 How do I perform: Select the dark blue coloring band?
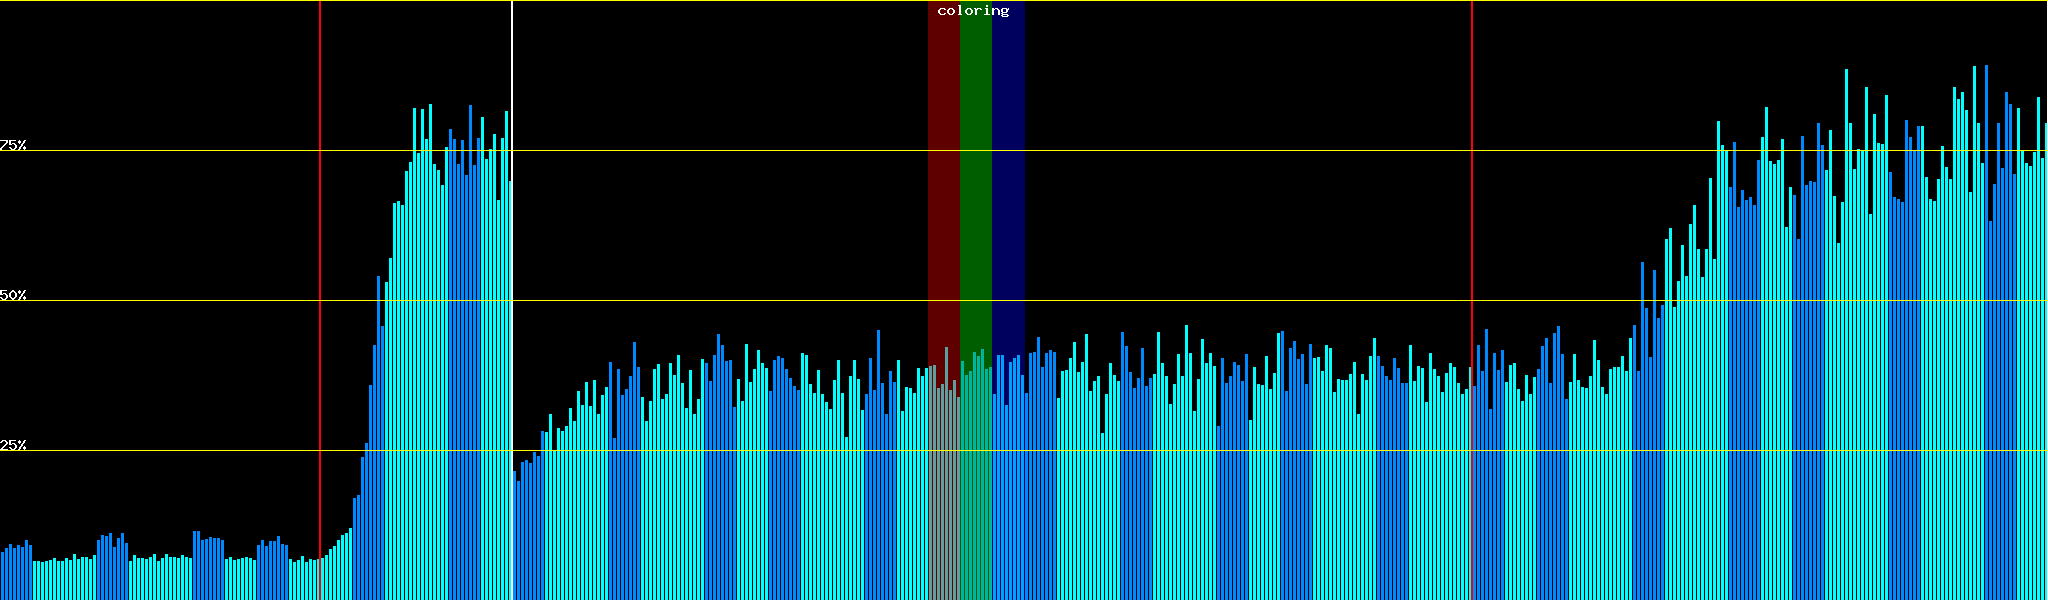pyautogui.click(x=1008, y=180)
